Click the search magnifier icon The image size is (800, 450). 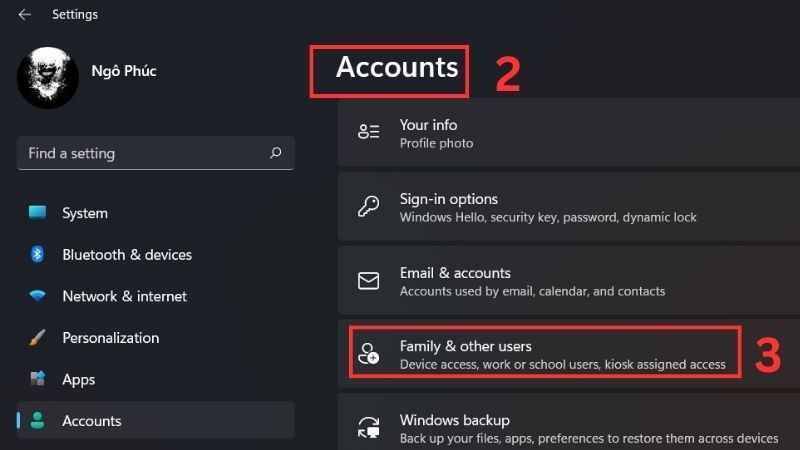point(276,153)
